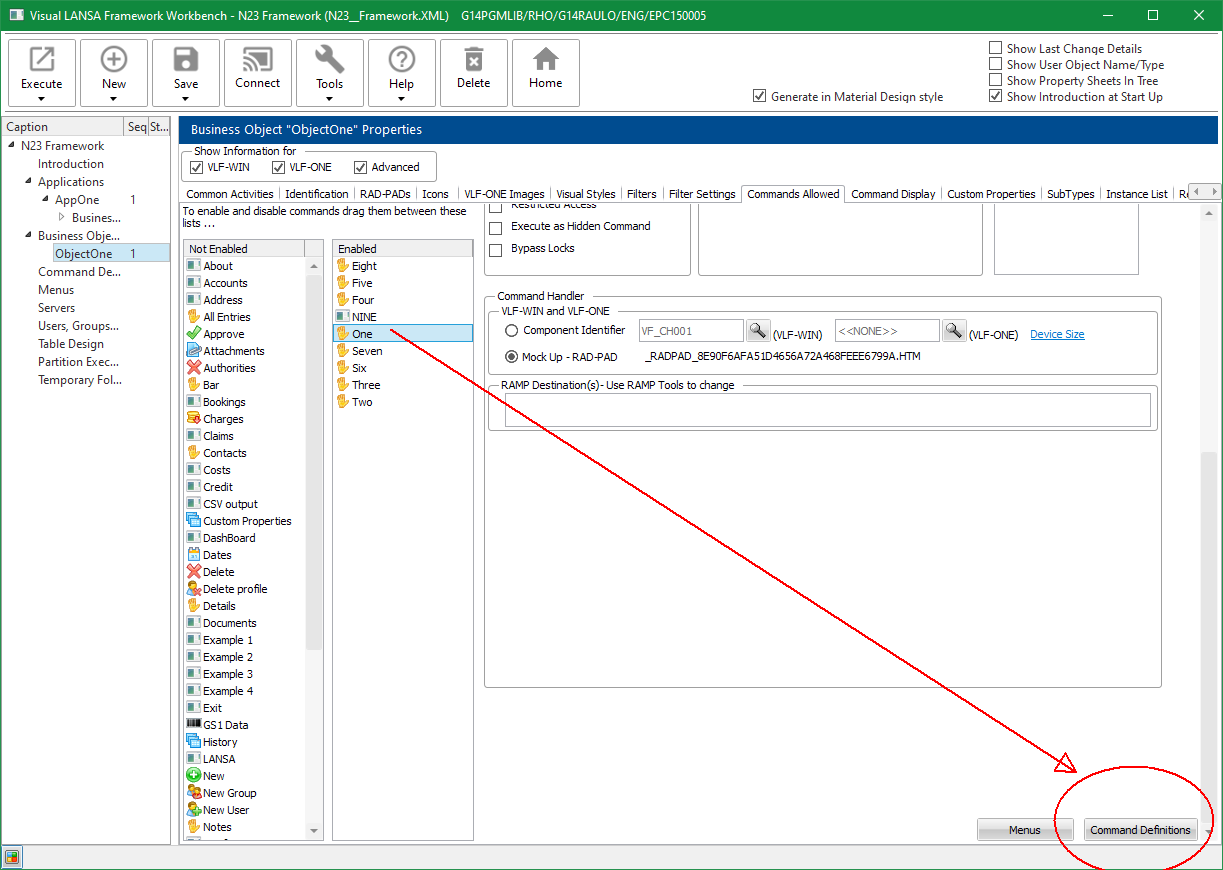
Task: Toggle Show Introduction at Start Up checkbox
Action: pos(995,96)
